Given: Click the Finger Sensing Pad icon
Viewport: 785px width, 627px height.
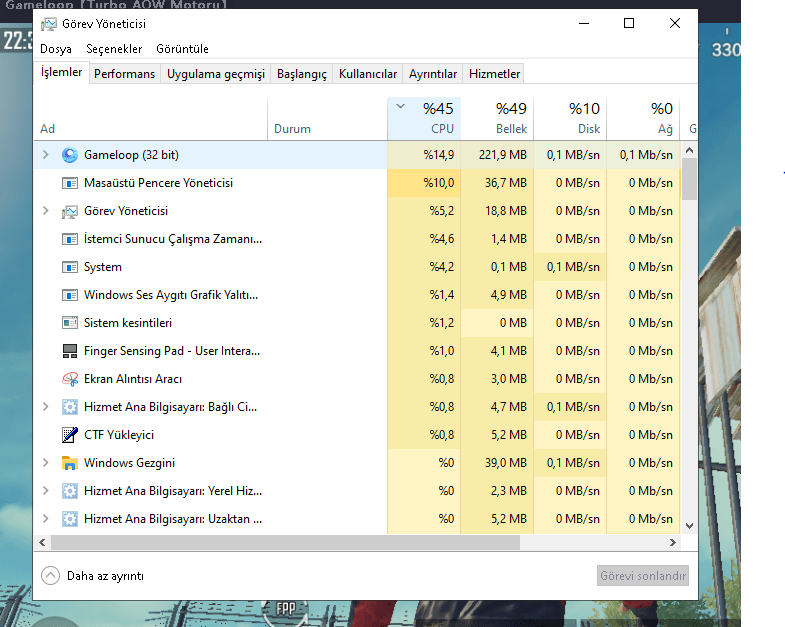Looking at the screenshot, I should pos(70,351).
